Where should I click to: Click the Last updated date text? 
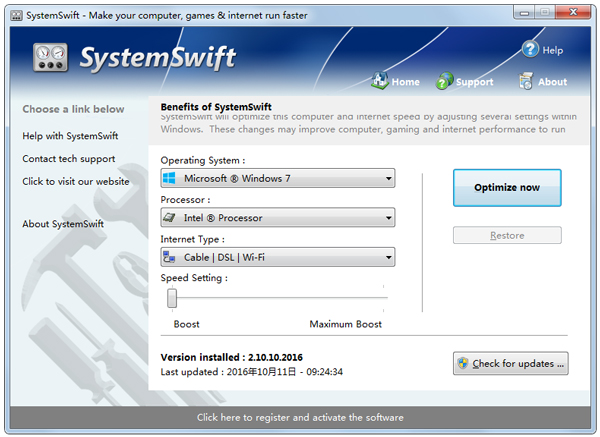[x=252, y=372]
